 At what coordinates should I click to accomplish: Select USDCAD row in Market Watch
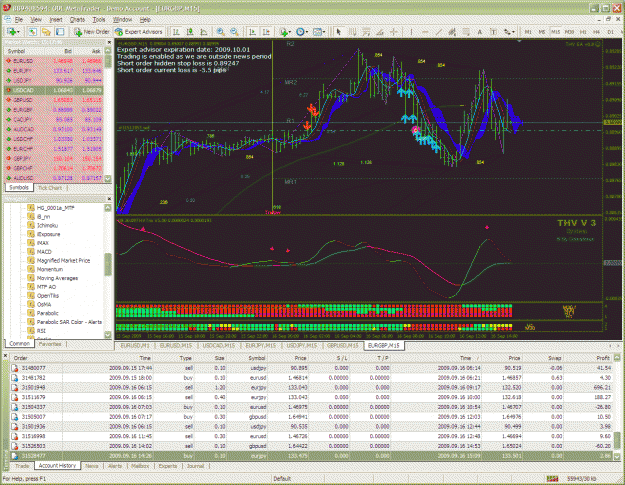(54, 90)
